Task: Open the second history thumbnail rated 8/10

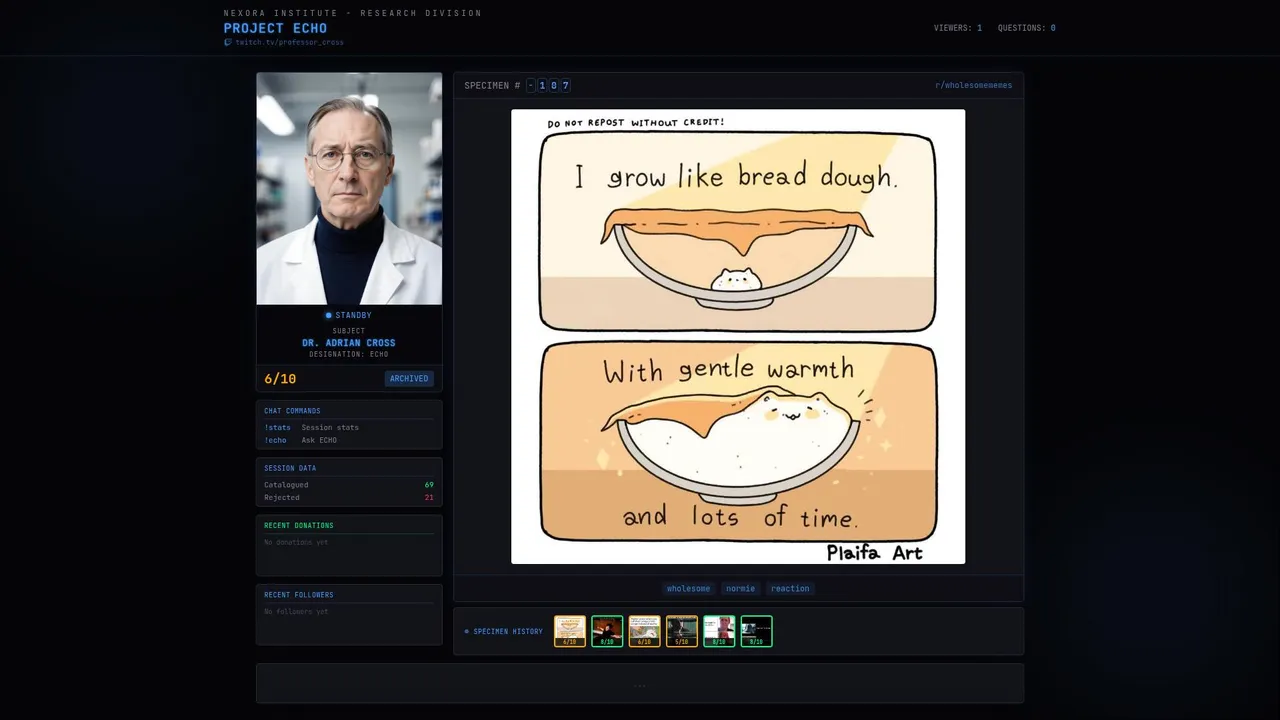Action: (x=607, y=631)
